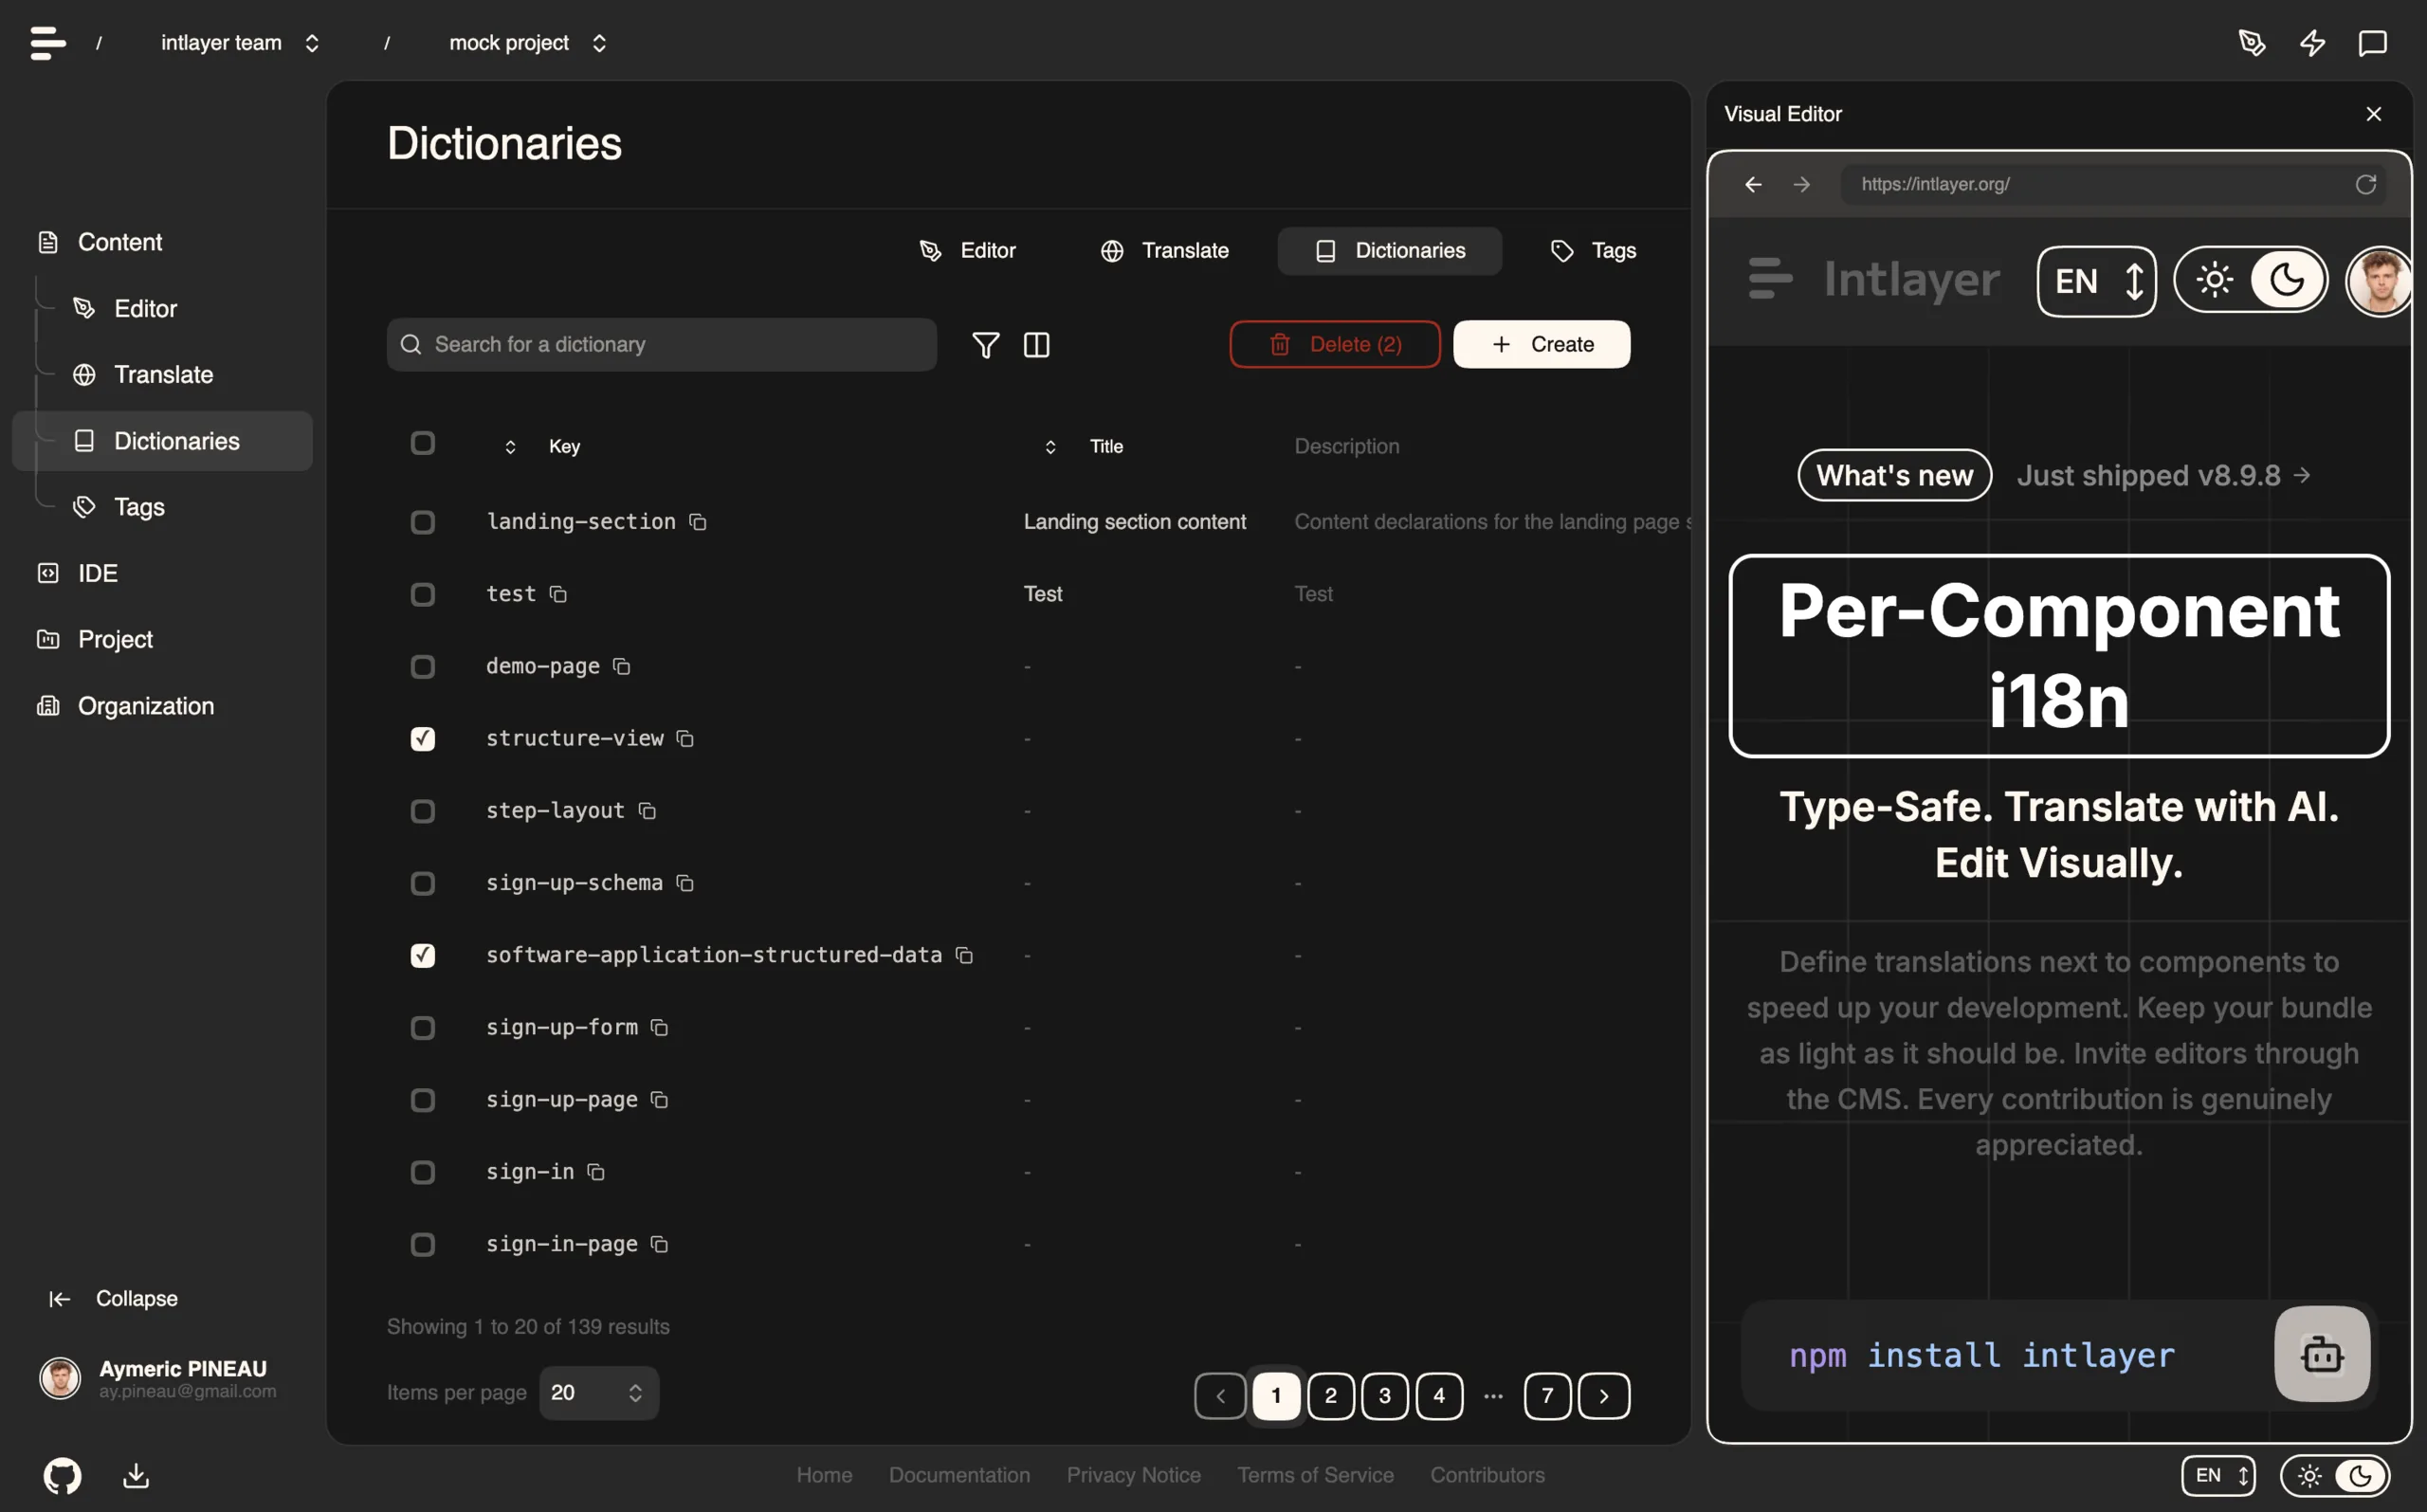Switch to the Editor tab

click(x=967, y=251)
